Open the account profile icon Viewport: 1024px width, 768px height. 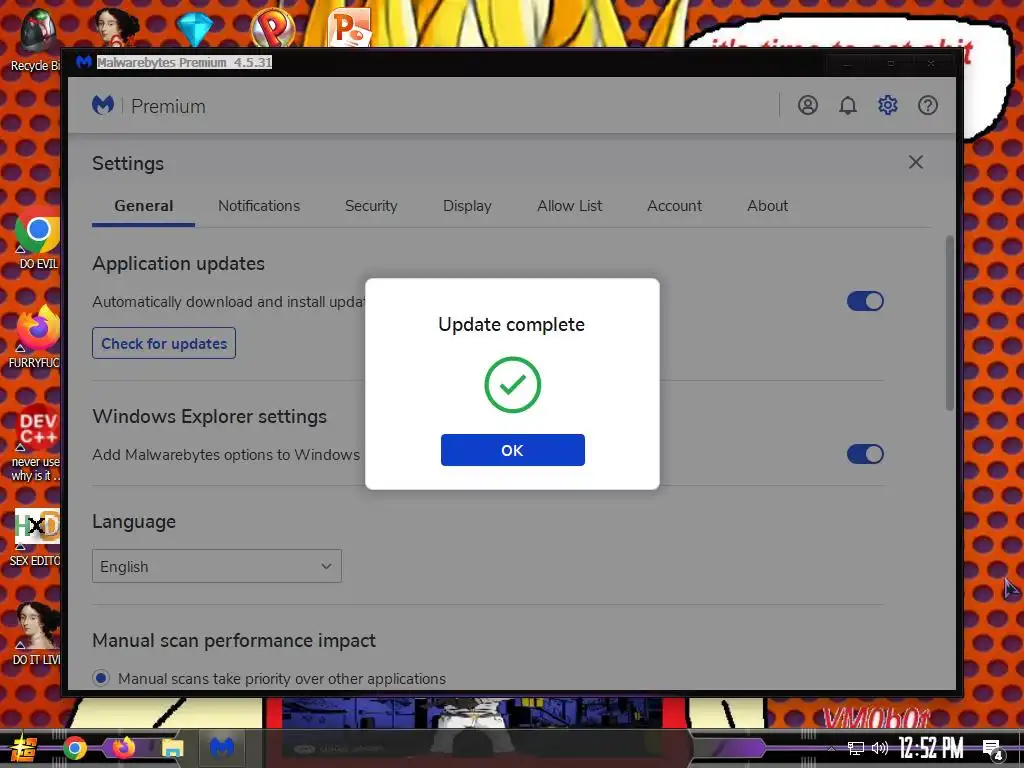pyautogui.click(x=807, y=105)
